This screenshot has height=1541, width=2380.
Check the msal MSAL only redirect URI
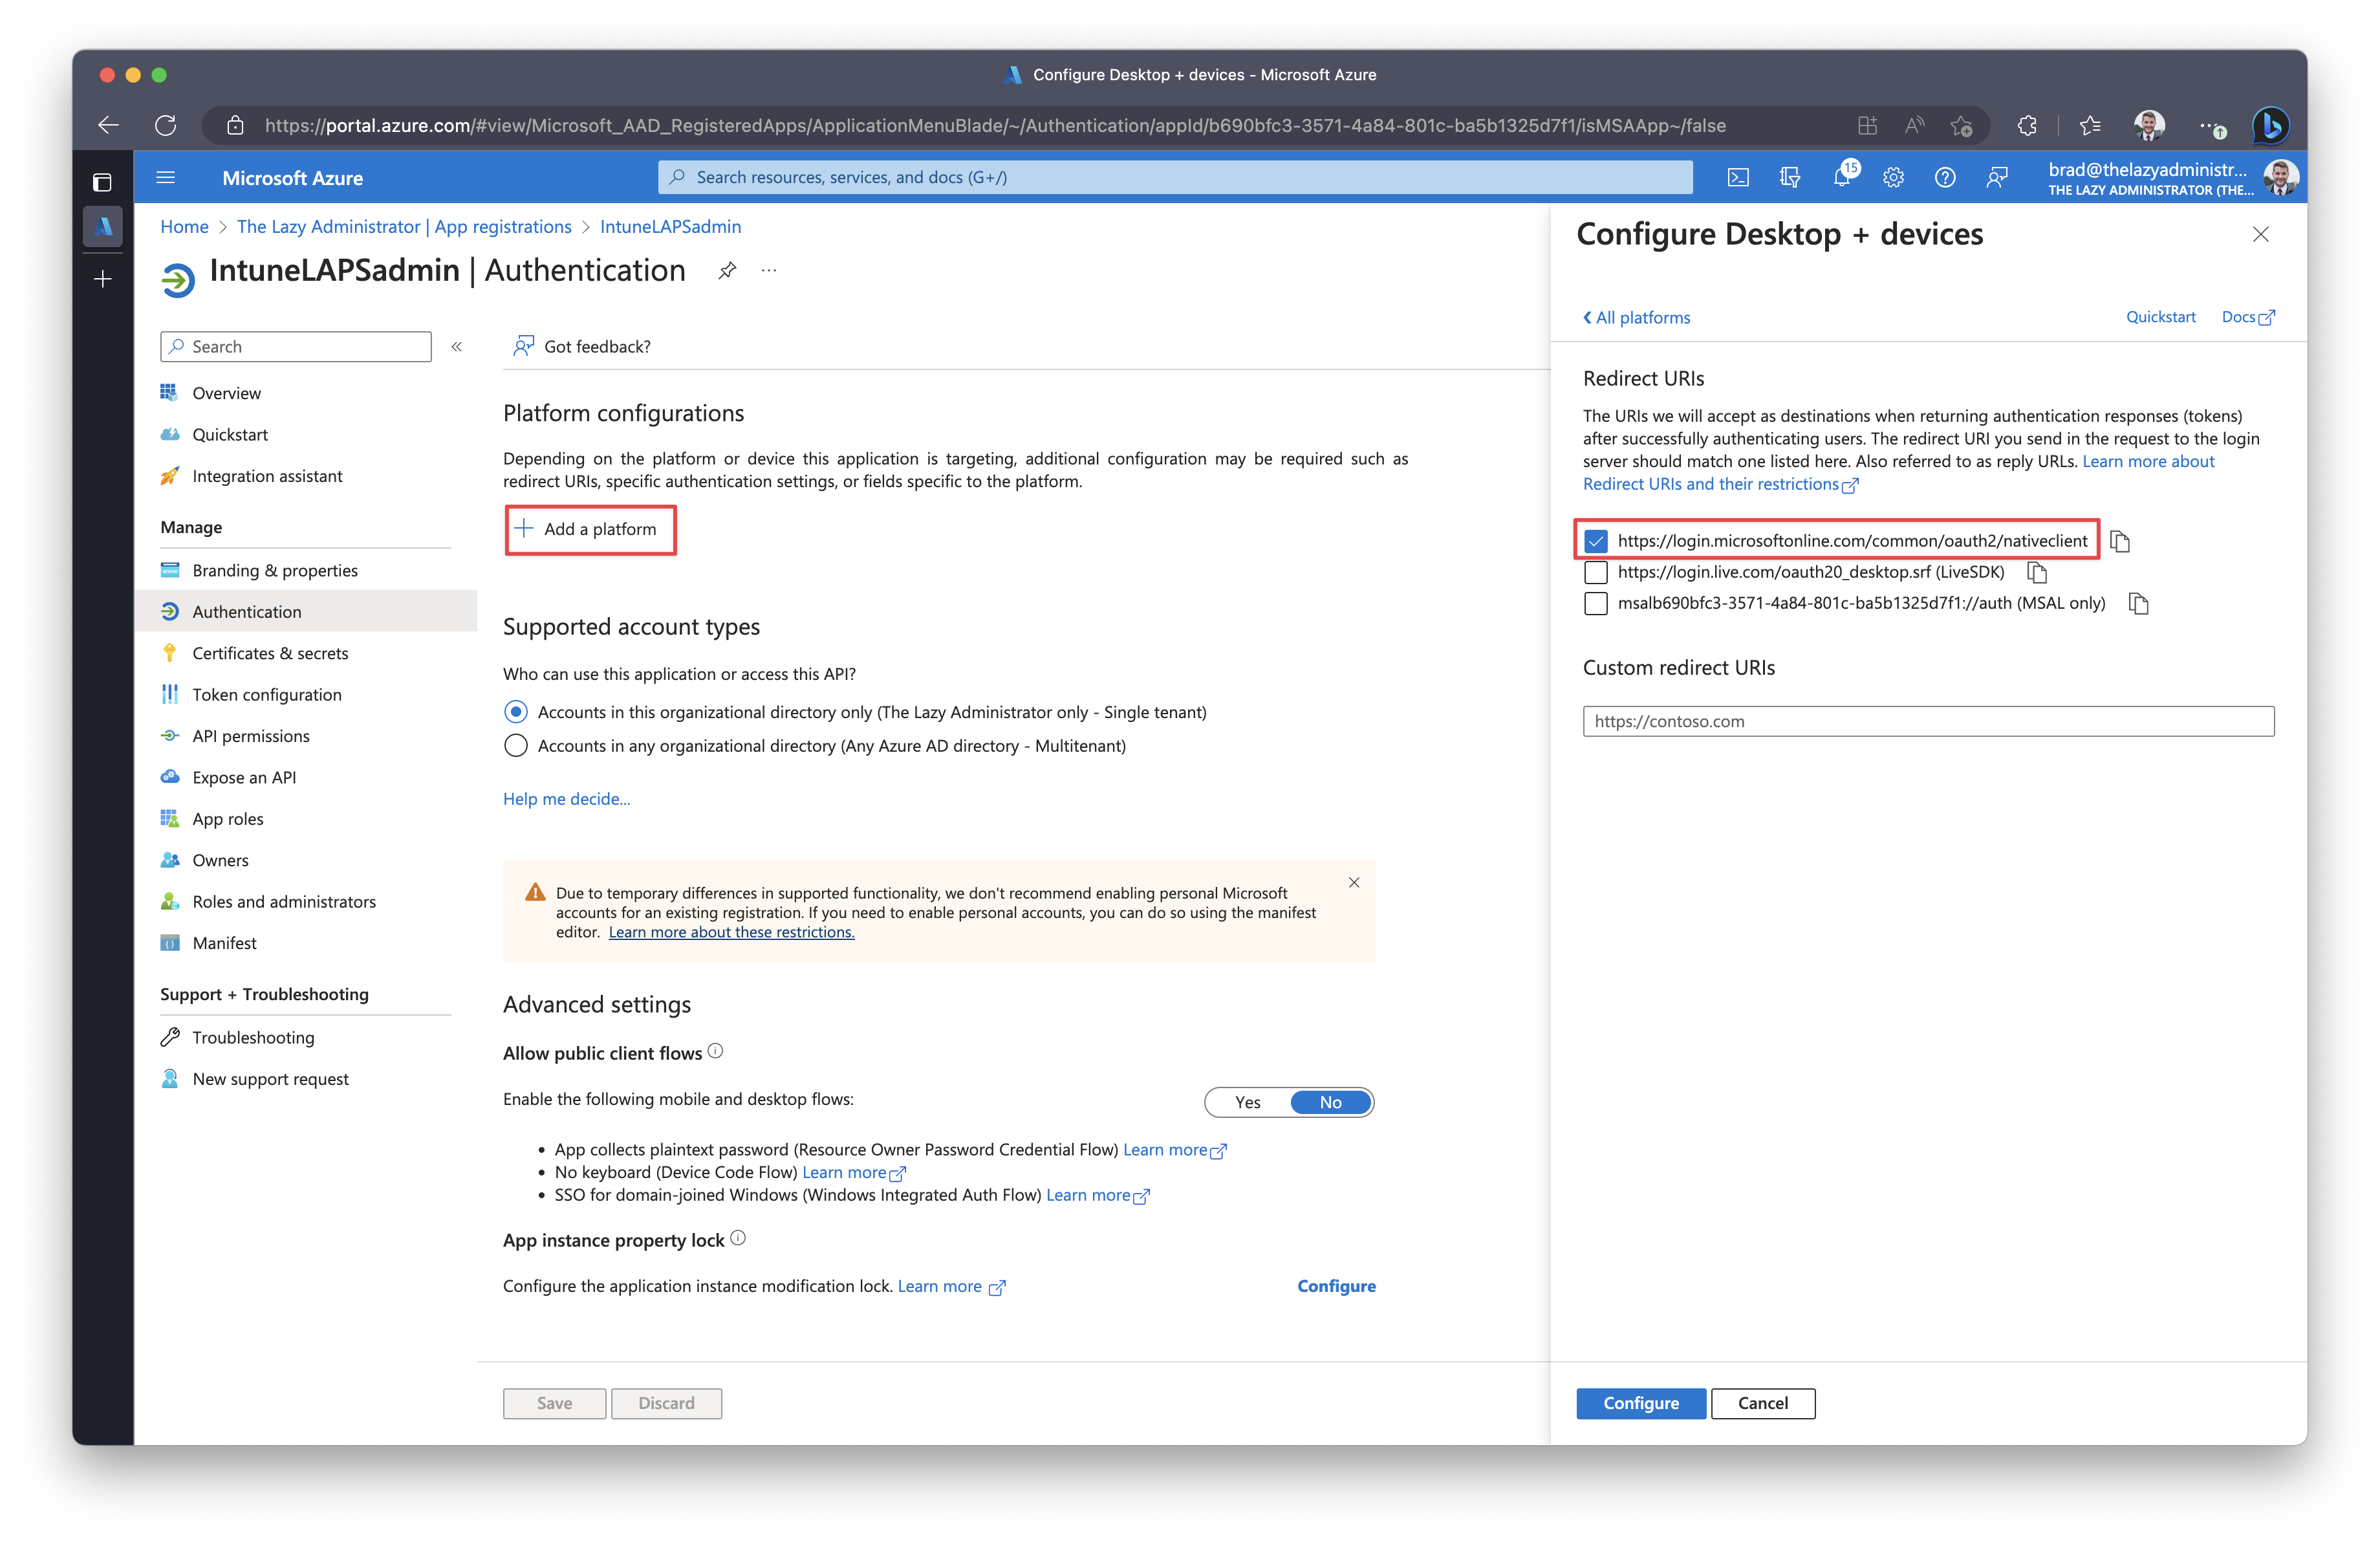click(1595, 603)
